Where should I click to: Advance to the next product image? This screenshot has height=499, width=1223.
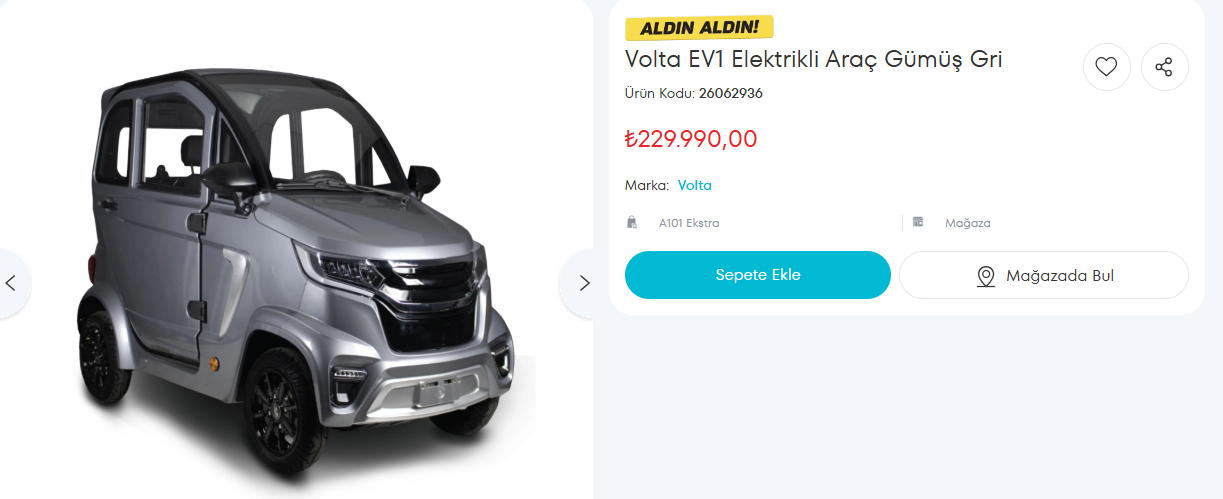584,283
